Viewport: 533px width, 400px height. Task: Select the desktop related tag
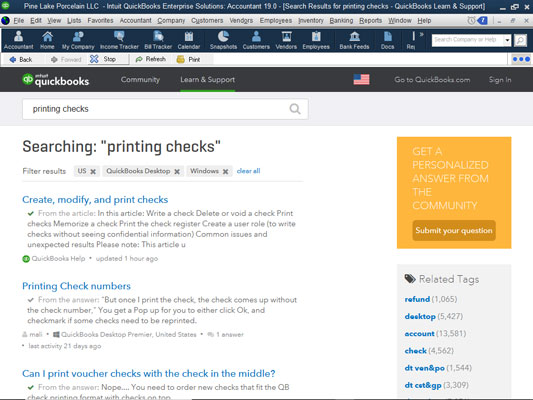click(420, 316)
